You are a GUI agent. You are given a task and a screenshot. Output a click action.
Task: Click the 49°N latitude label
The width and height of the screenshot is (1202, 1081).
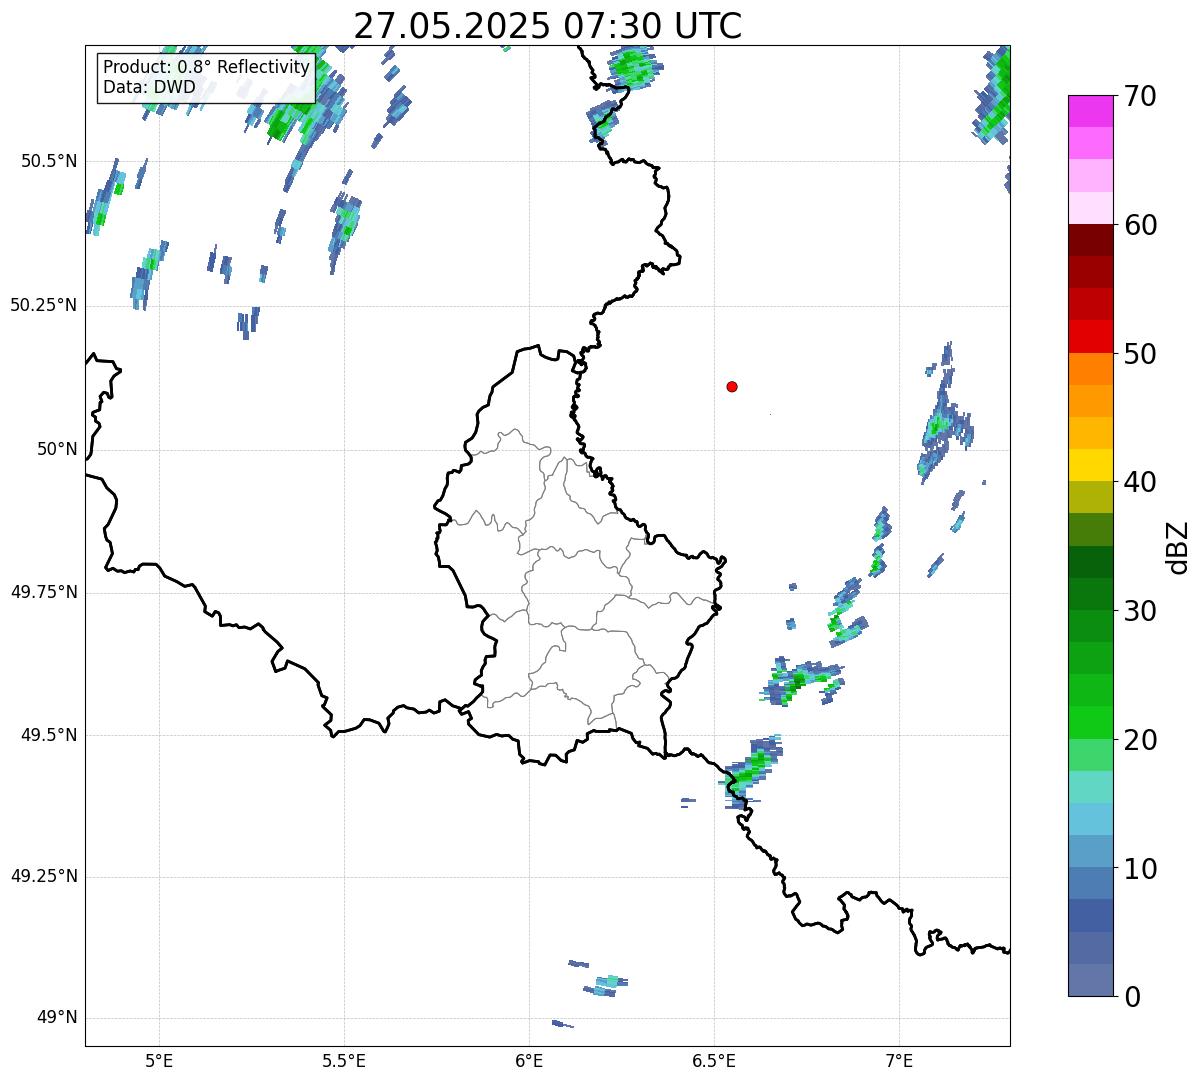(57, 1019)
